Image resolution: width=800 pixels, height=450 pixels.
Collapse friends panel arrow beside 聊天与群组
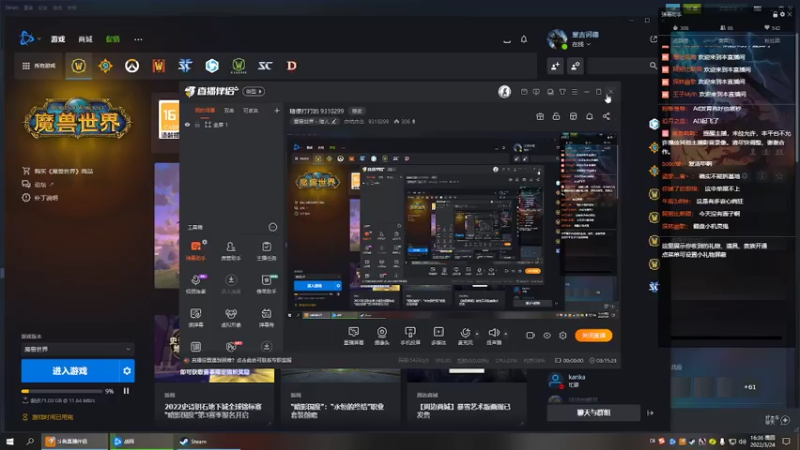650,413
